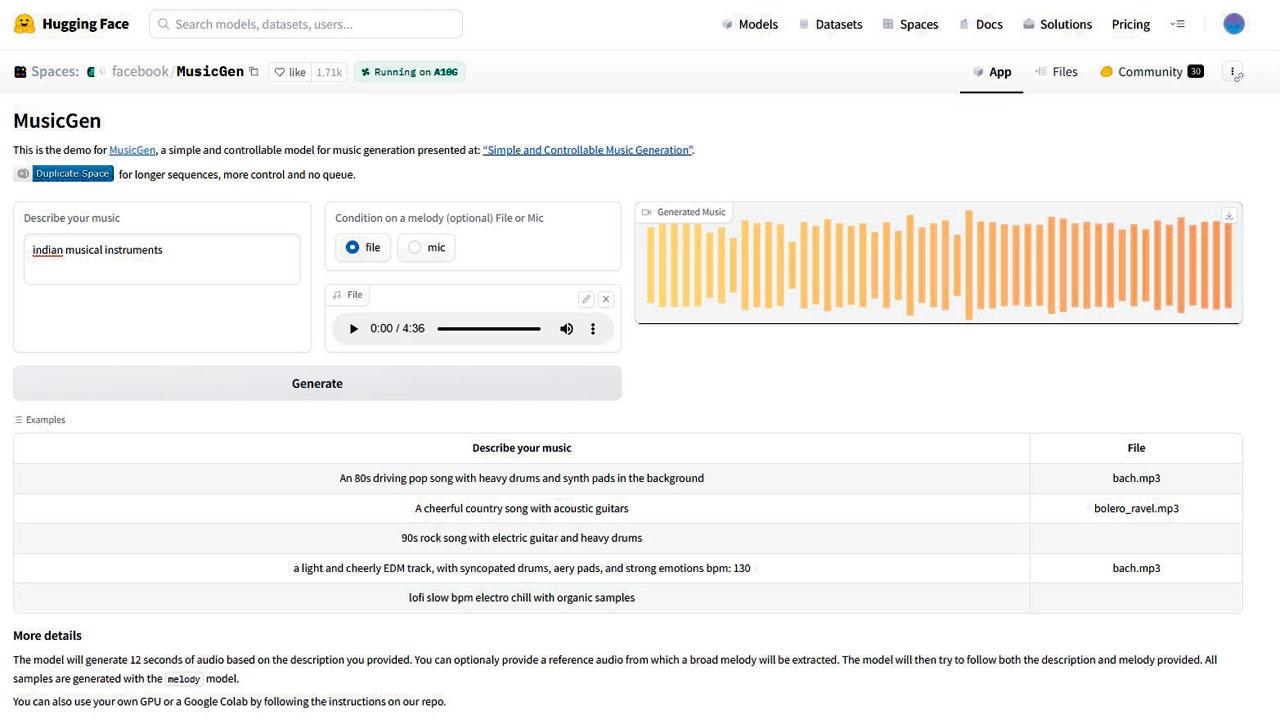1280x720 pixels.
Task: Seek the melody audio progress slider
Action: pyautogui.click(x=489, y=328)
